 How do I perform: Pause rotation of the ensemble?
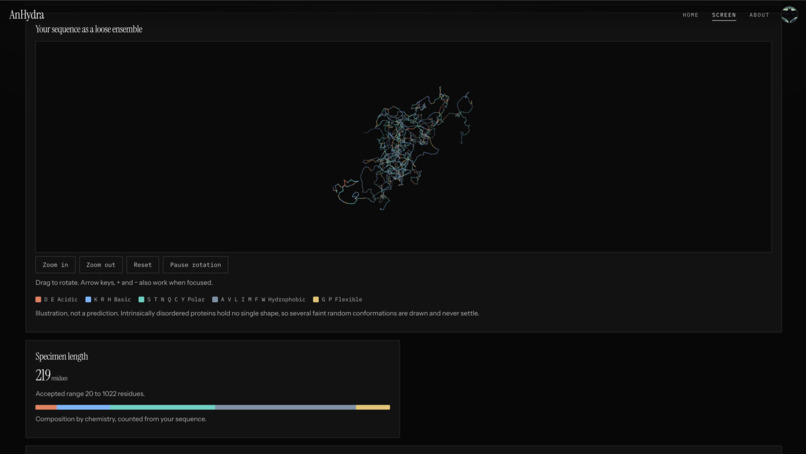click(x=195, y=265)
